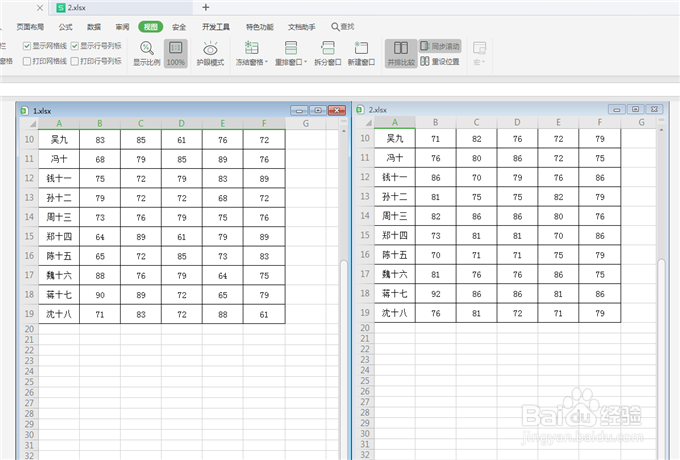Viewport: 680px width, 460px height.
Task: Uncheck 显示行号列标 checkbox
Action: coord(75,46)
